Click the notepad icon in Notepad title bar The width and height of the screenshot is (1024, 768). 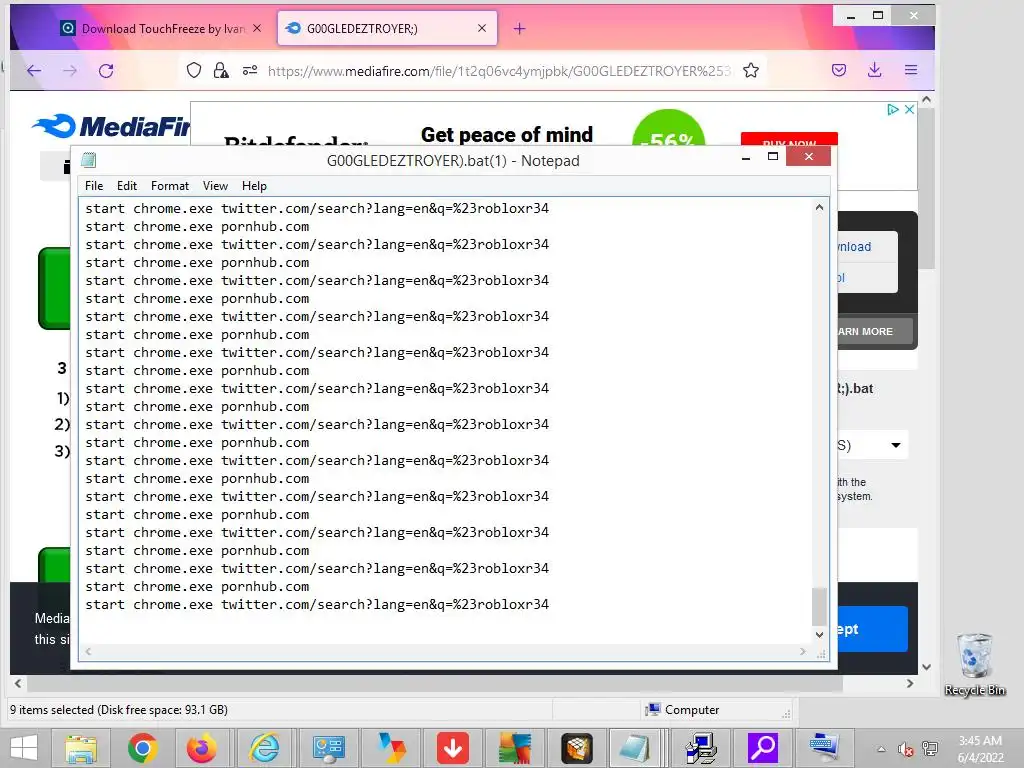point(89,160)
